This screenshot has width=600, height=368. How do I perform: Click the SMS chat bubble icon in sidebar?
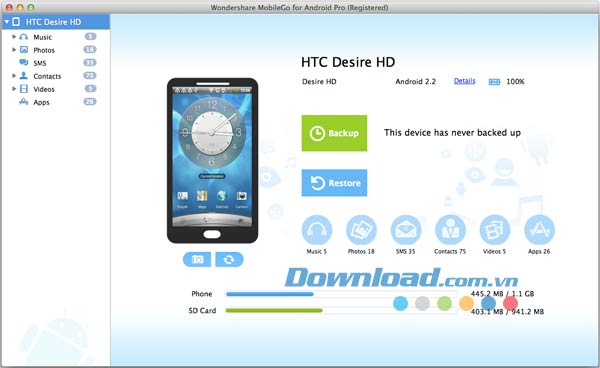tap(24, 62)
